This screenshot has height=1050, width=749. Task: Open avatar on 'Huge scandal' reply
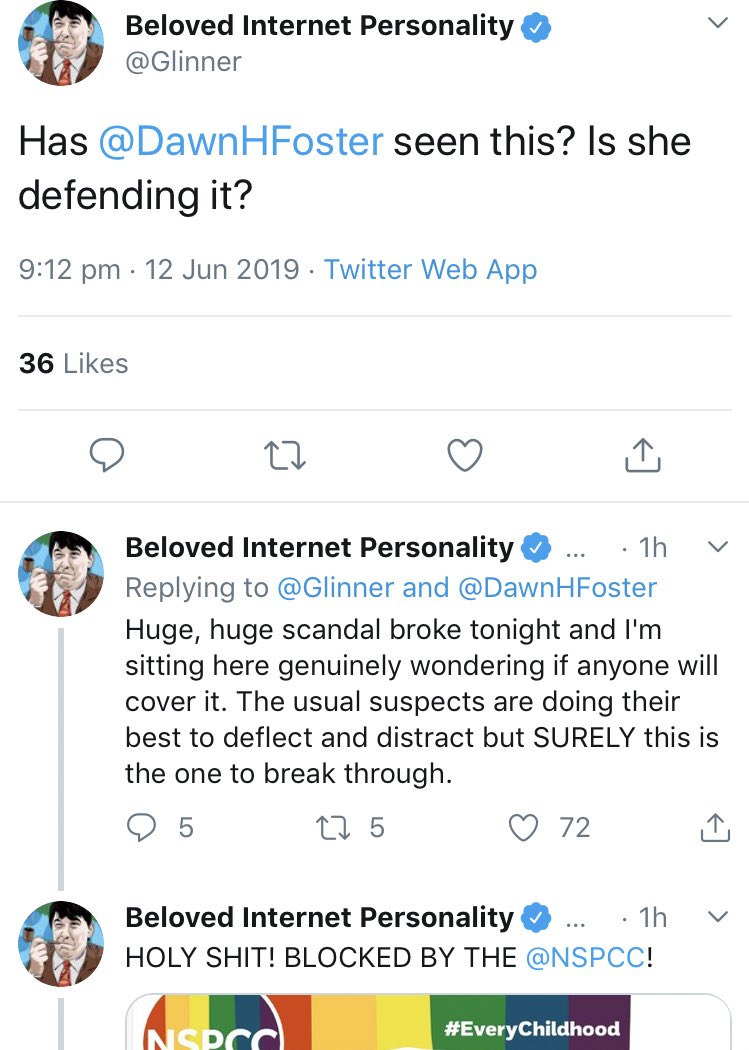click(62, 573)
